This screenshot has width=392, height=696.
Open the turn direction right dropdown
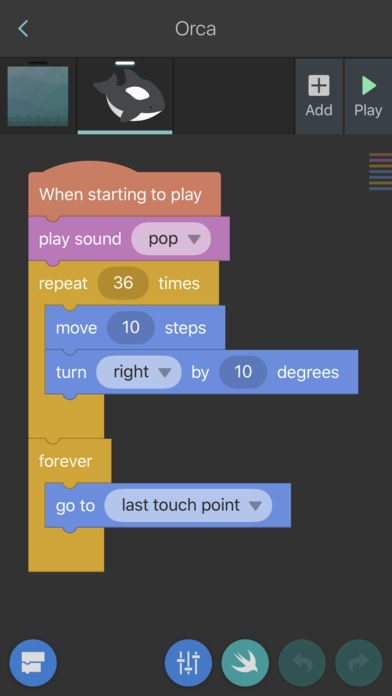(x=139, y=372)
